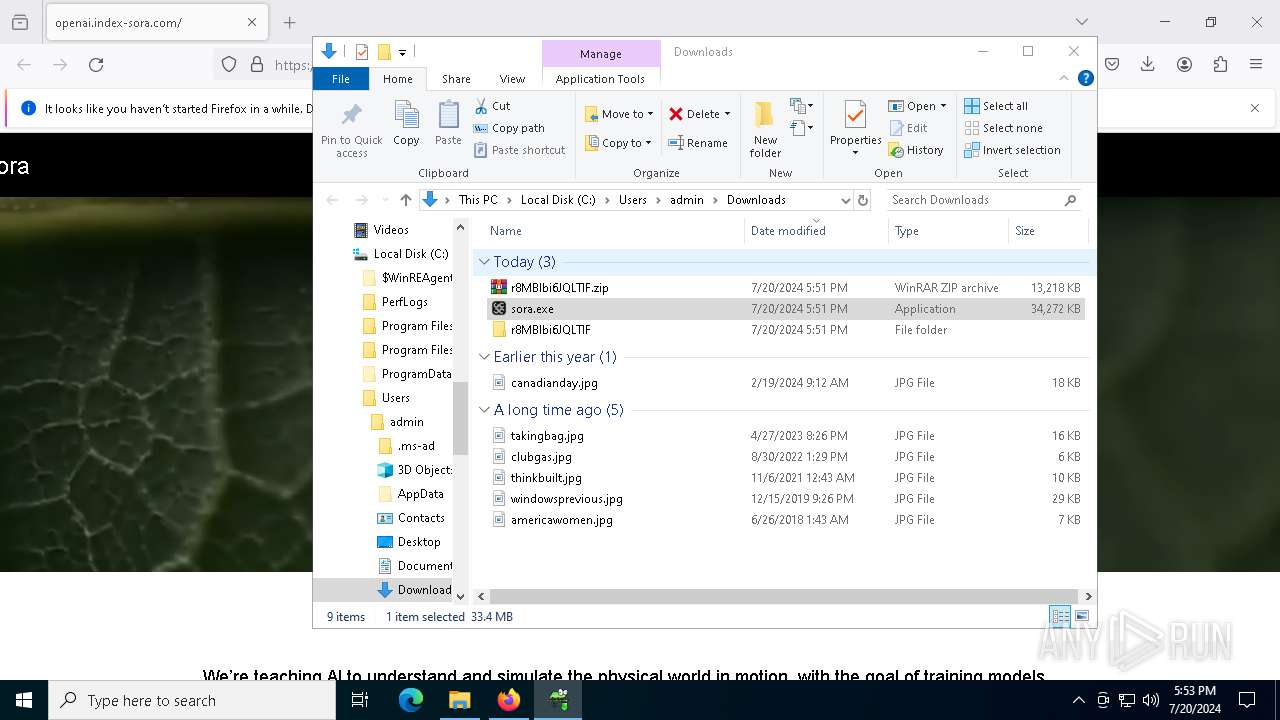Viewport: 1280px width, 720px height.
Task: Copy path of selected file
Action: coord(509,128)
